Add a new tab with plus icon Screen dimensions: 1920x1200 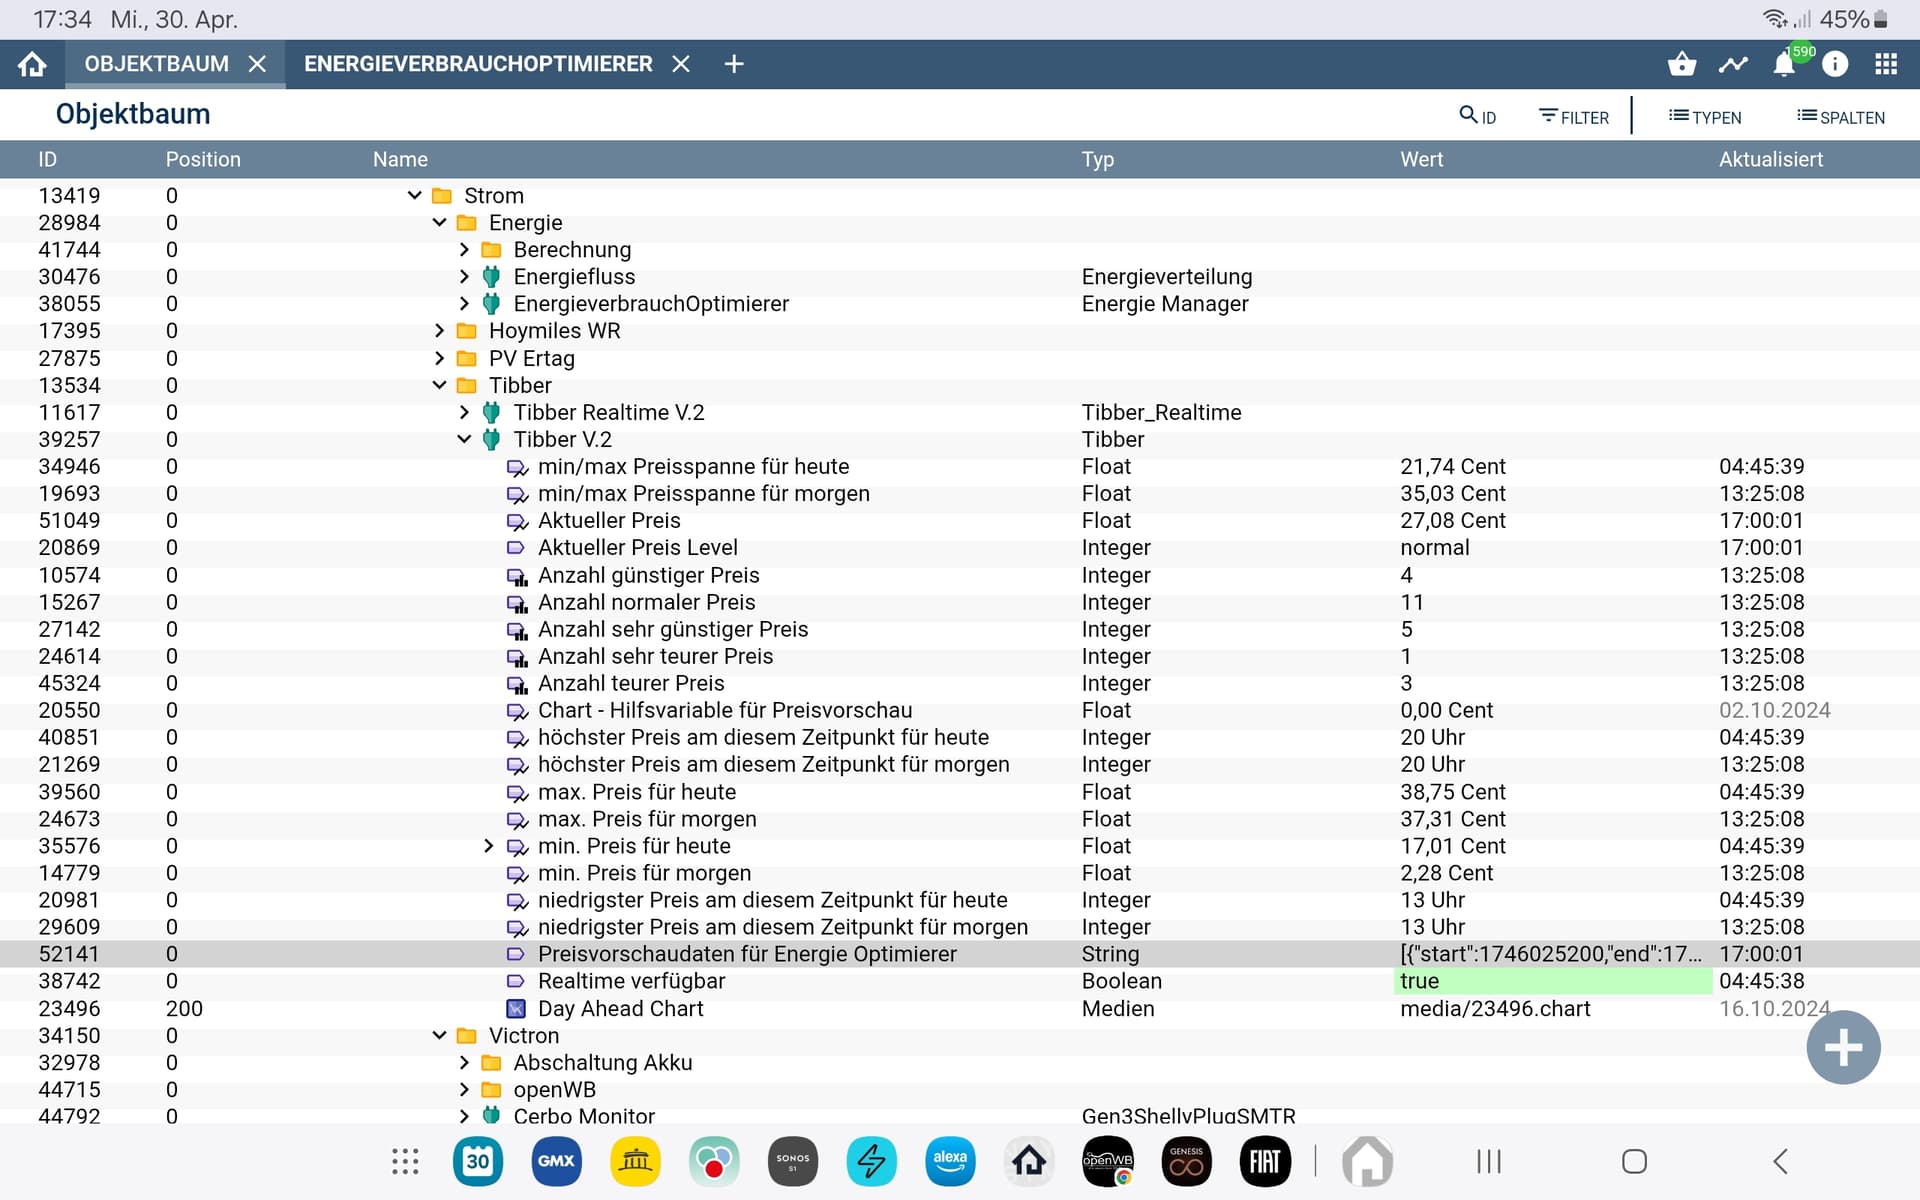tap(734, 64)
